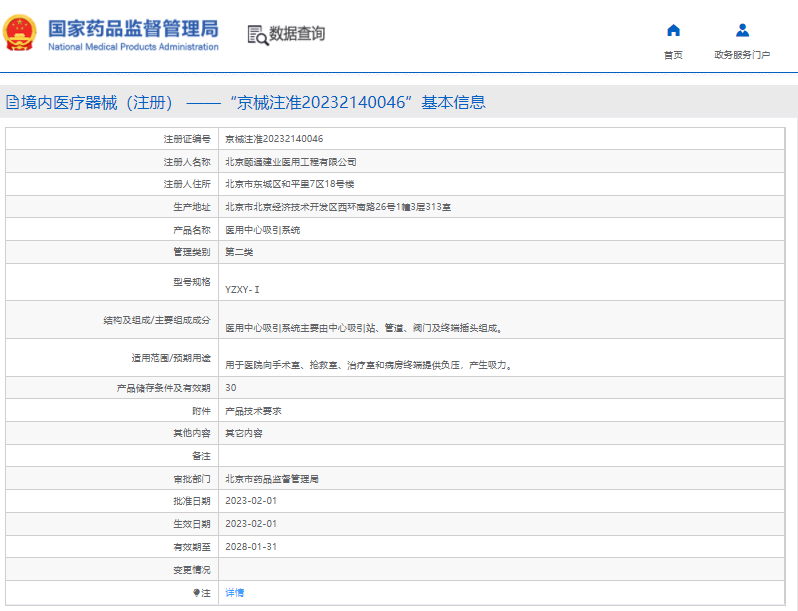Click the 管理类别 label
The image size is (798, 611).
click(x=192, y=252)
